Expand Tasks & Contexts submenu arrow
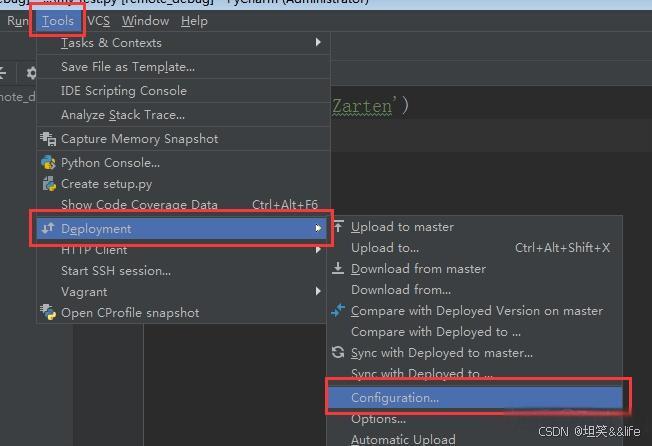The image size is (652, 446). [x=318, y=42]
